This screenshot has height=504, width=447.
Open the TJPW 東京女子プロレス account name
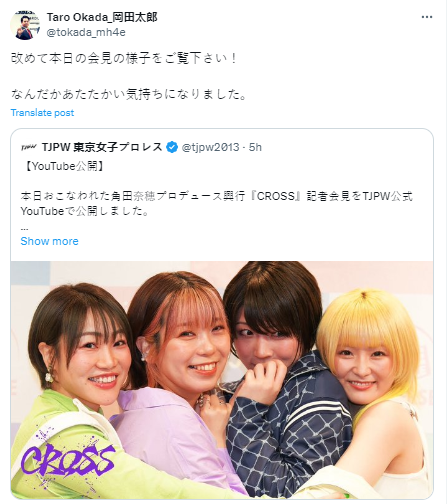(x=102, y=147)
